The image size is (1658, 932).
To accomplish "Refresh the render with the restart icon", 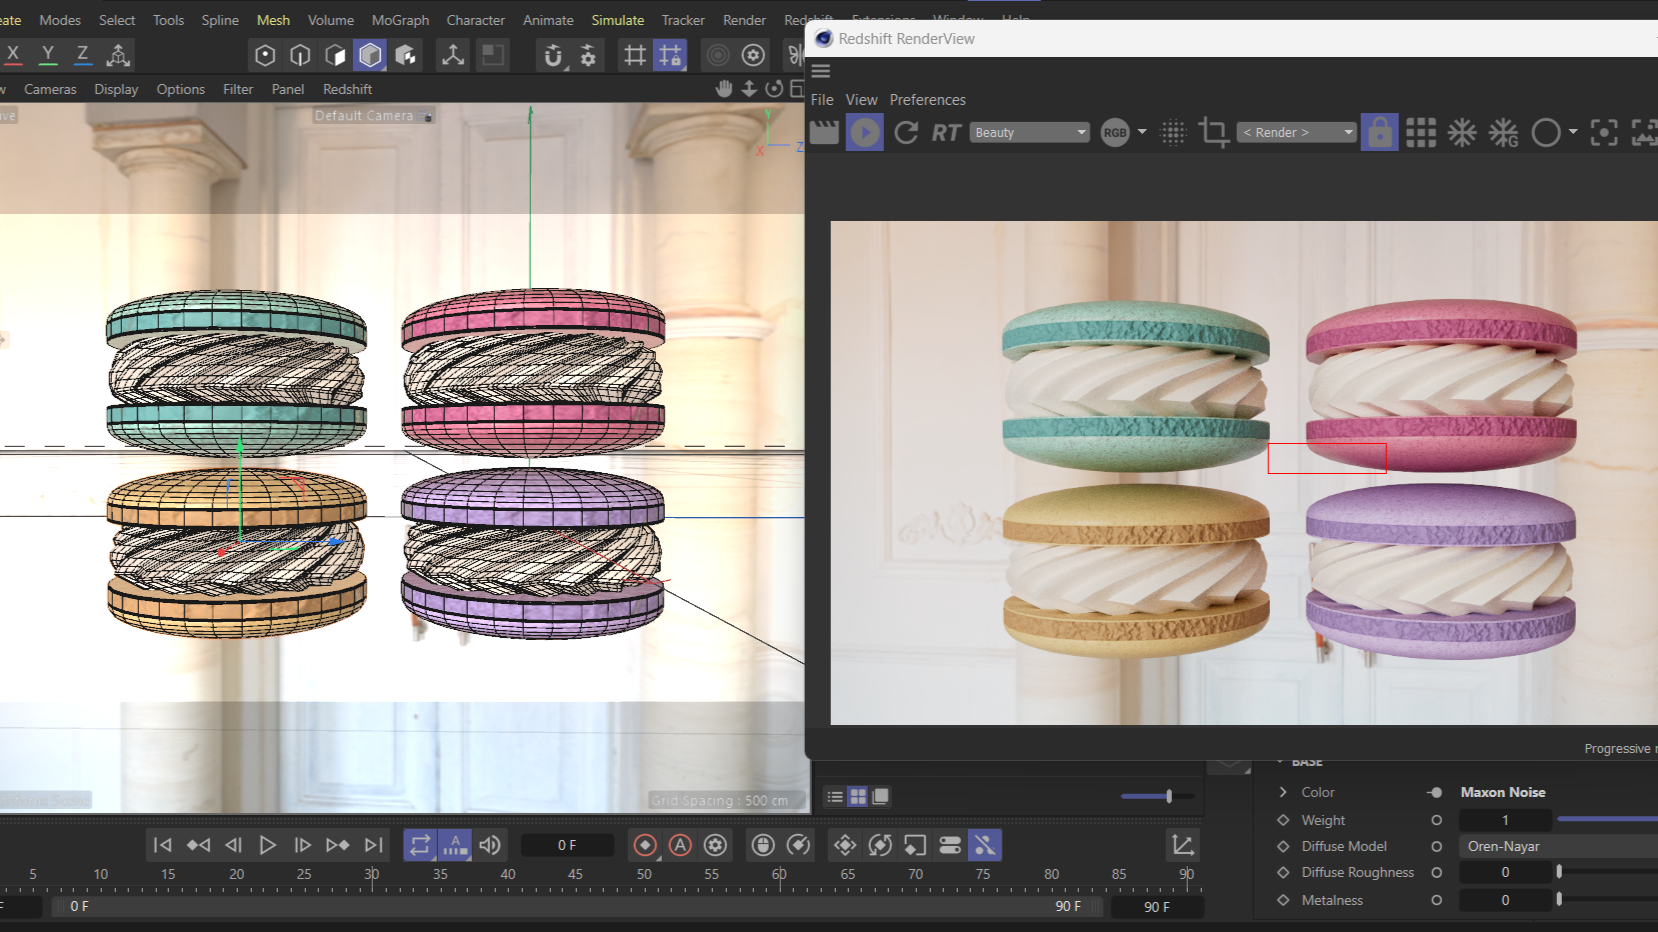I will click(906, 132).
